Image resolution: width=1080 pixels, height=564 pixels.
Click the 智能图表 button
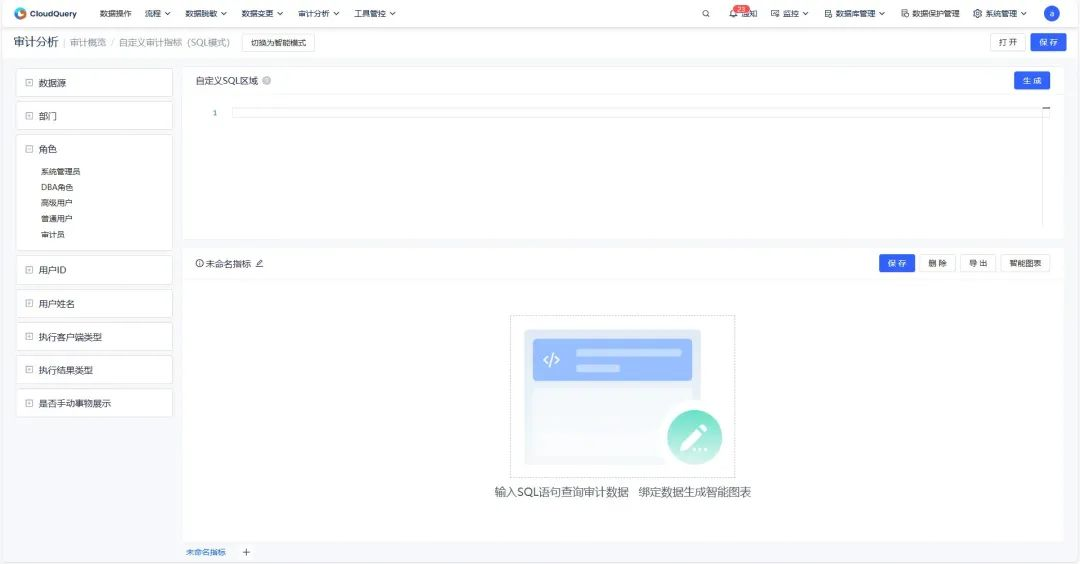click(1025, 263)
